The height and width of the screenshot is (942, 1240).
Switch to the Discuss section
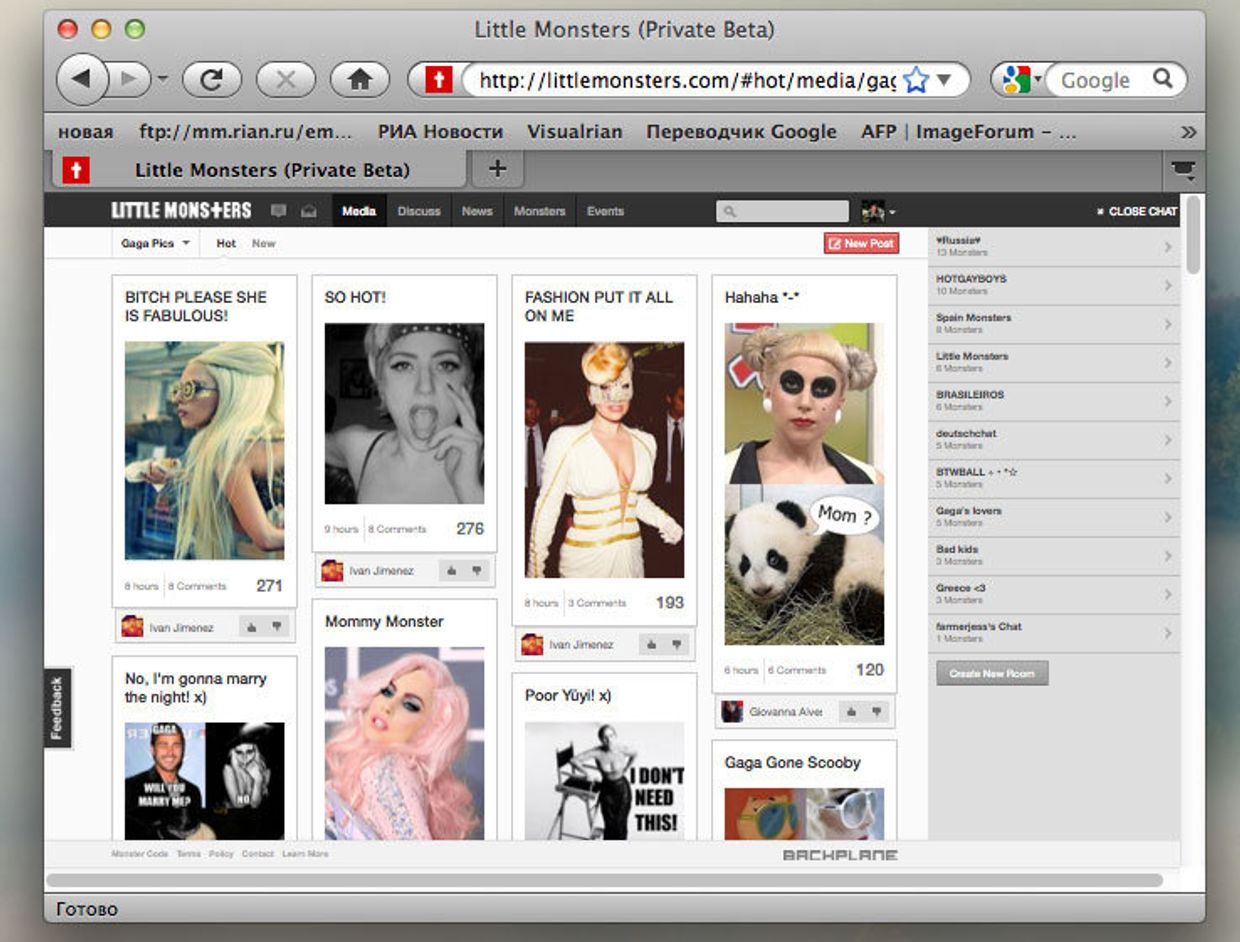click(x=419, y=211)
